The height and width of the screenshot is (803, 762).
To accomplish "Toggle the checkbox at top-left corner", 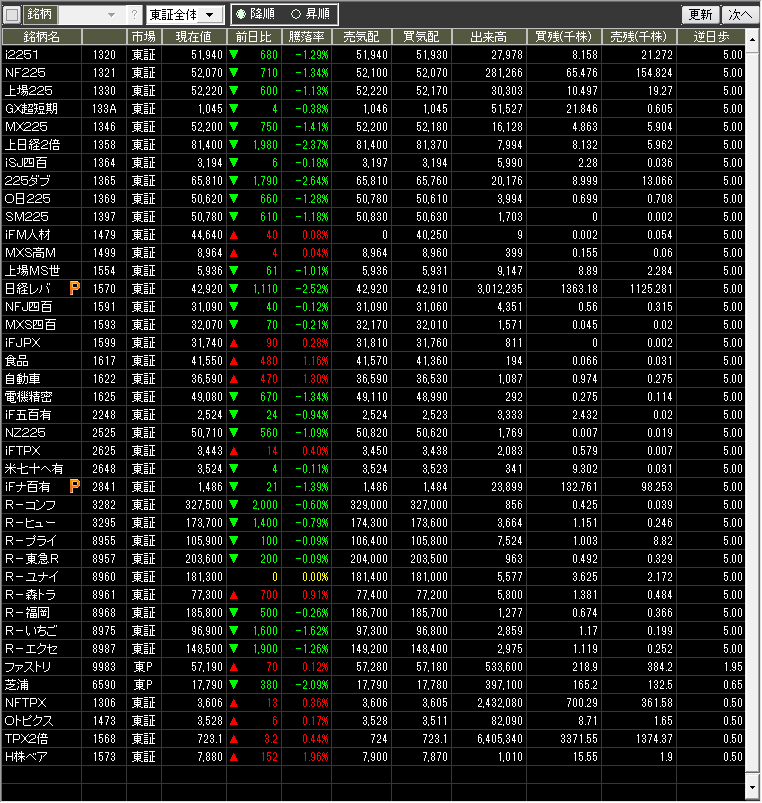I will click(12, 15).
